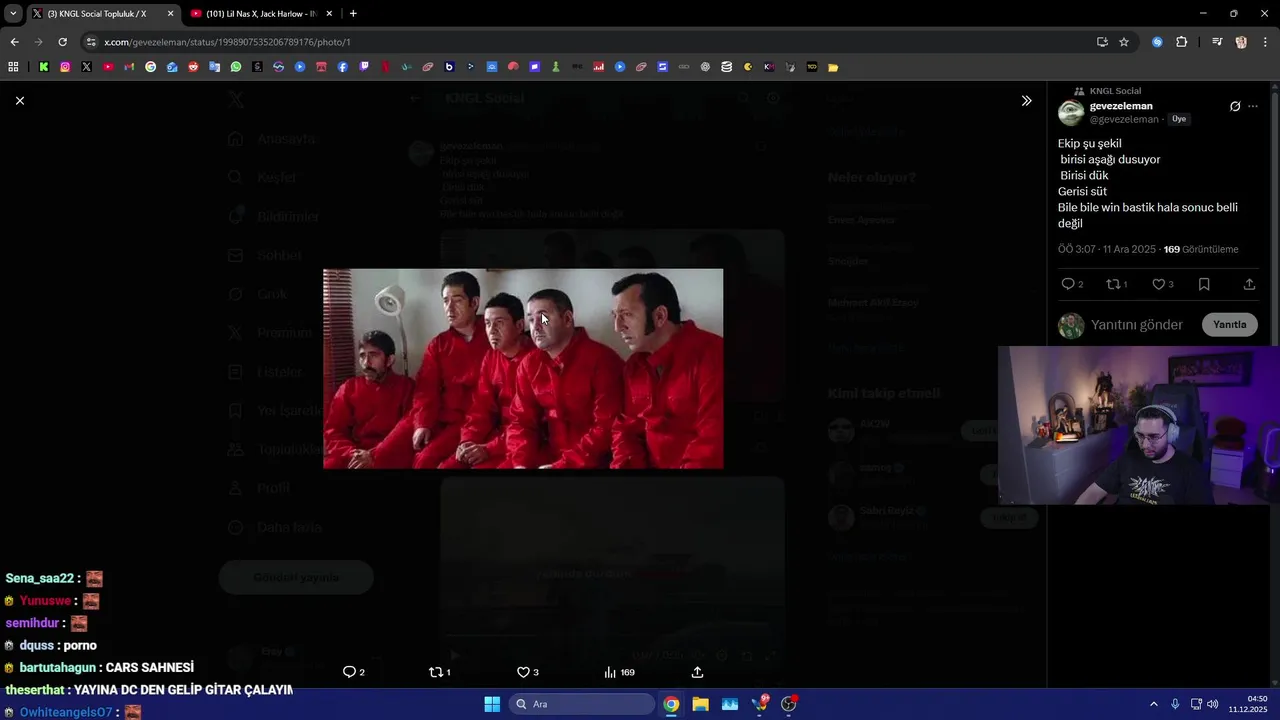Viewport: 1280px width, 720px height.
Task: Open the Kick bookmark
Action: (x=44, y=67)
